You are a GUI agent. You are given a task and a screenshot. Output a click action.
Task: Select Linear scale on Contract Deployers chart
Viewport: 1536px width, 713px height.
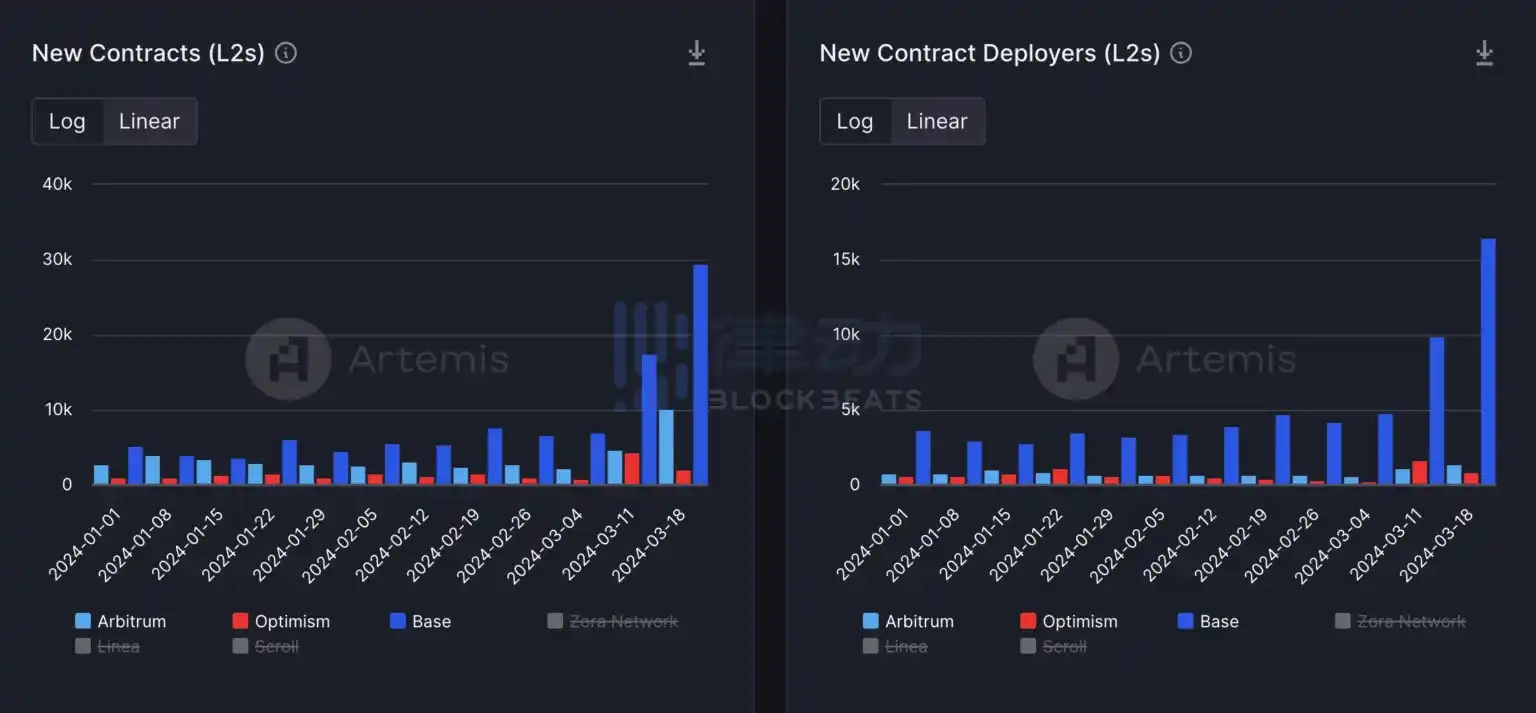click(937, 121)
